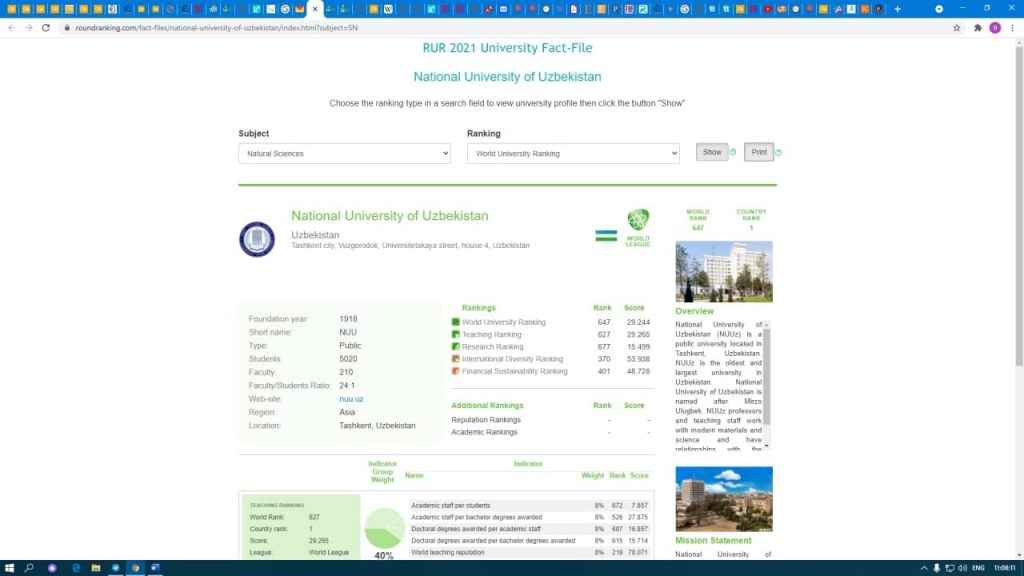Image resolution: width=1024 pixels, height=576 pixels.
Task: Go back to the previous page
Action: pos(12,28)
